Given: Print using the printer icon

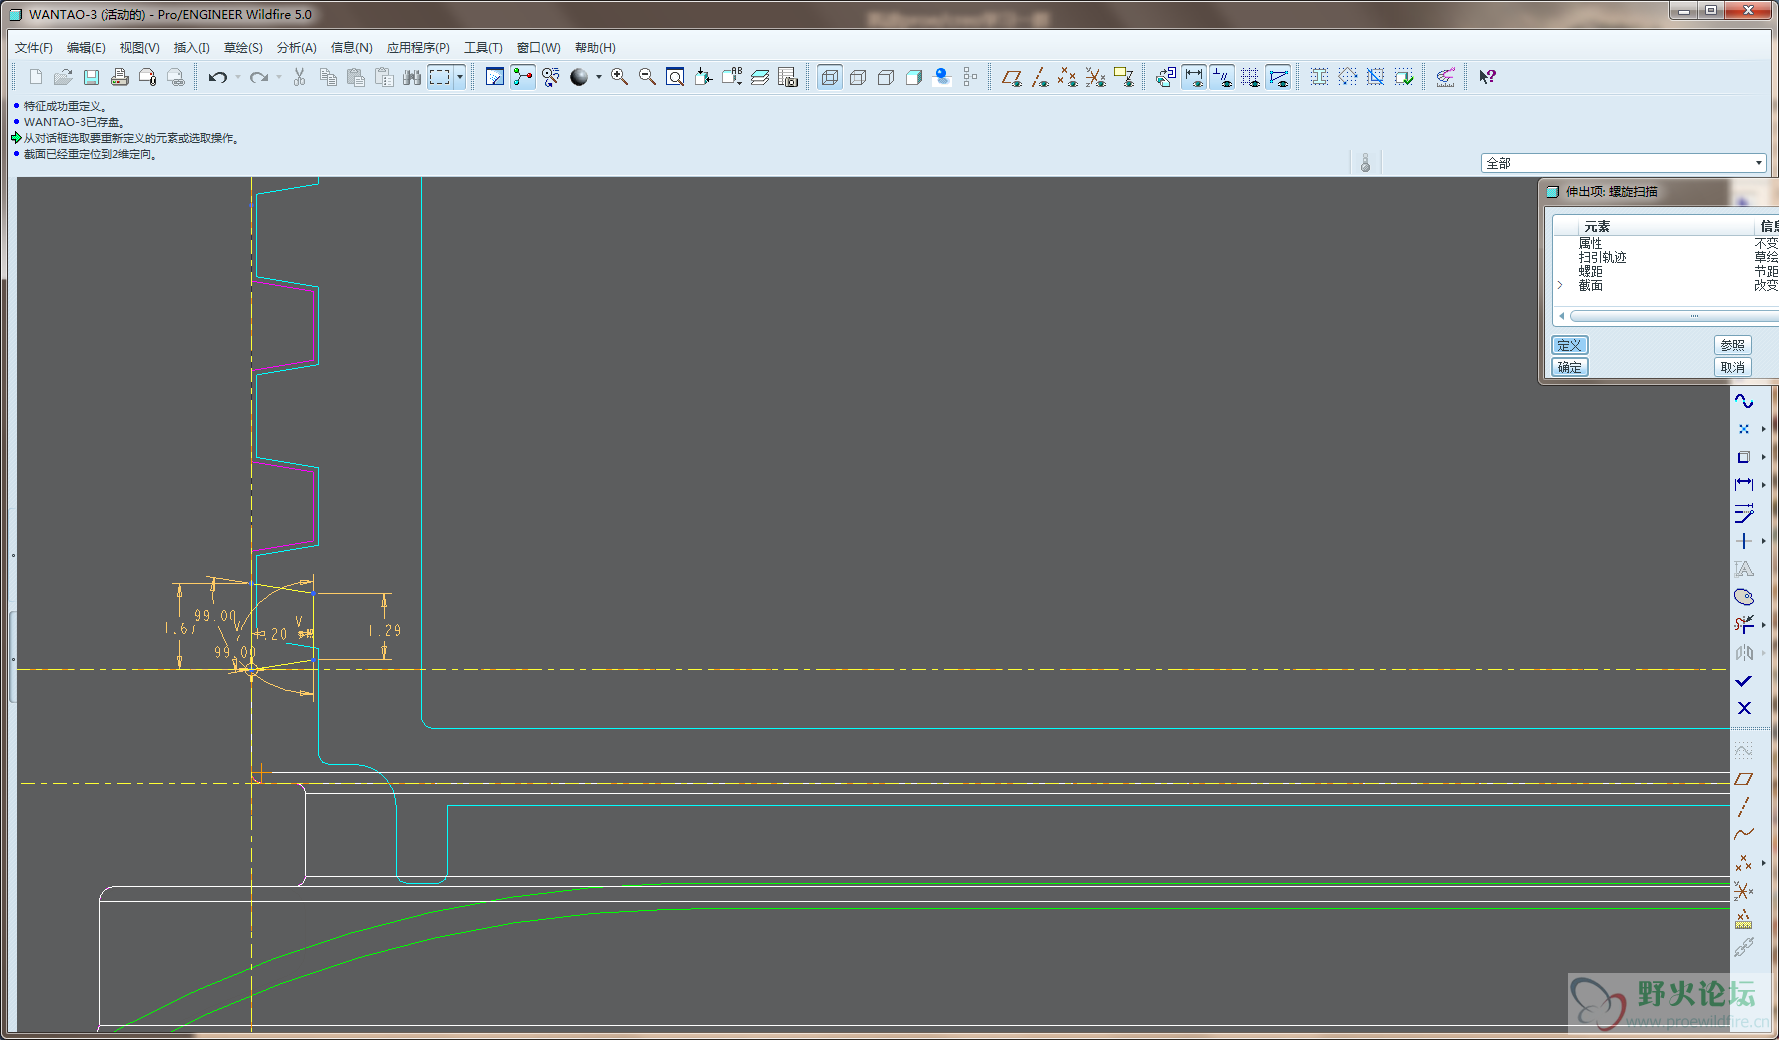Looking at the screenshot, I should point(119,77).
